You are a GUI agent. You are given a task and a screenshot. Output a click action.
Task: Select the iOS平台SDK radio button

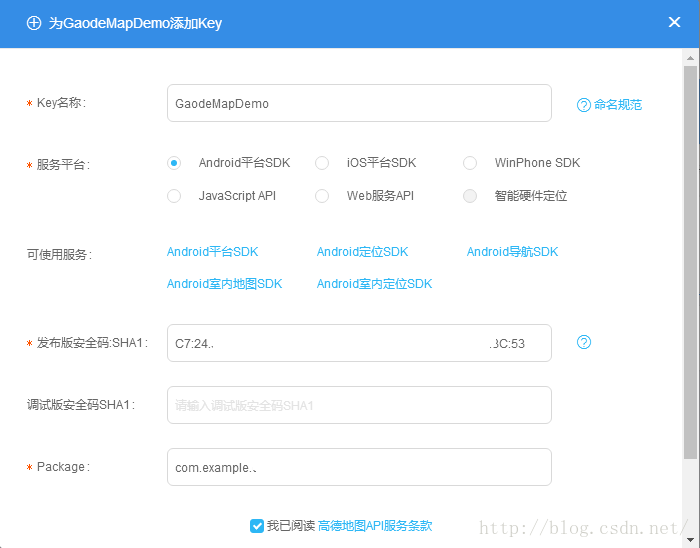[x=322, y=163]
